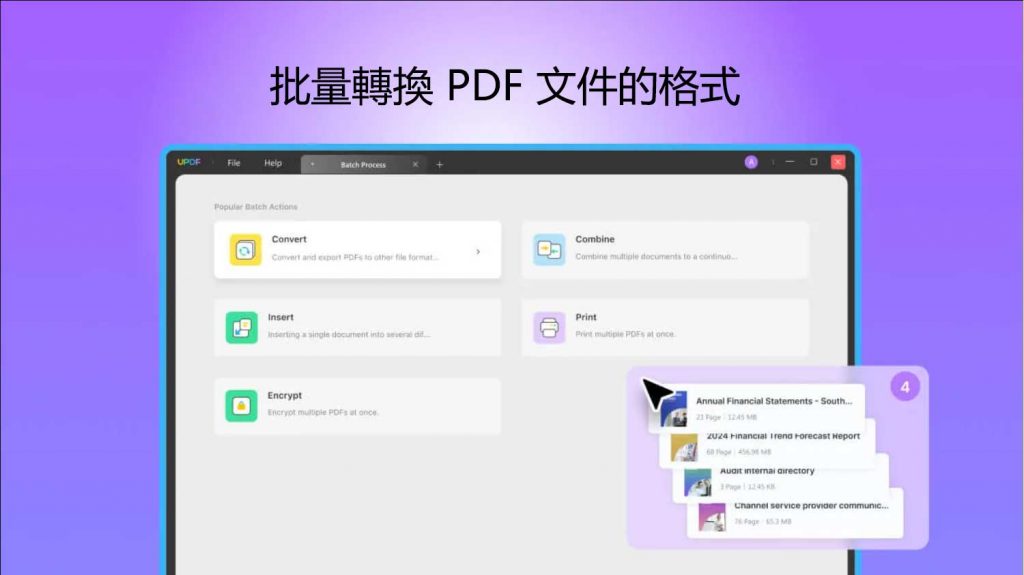The width and height of the screenshot is (1024, 575).
Task: Select the Batch Process tab
Action: point(363,165)
